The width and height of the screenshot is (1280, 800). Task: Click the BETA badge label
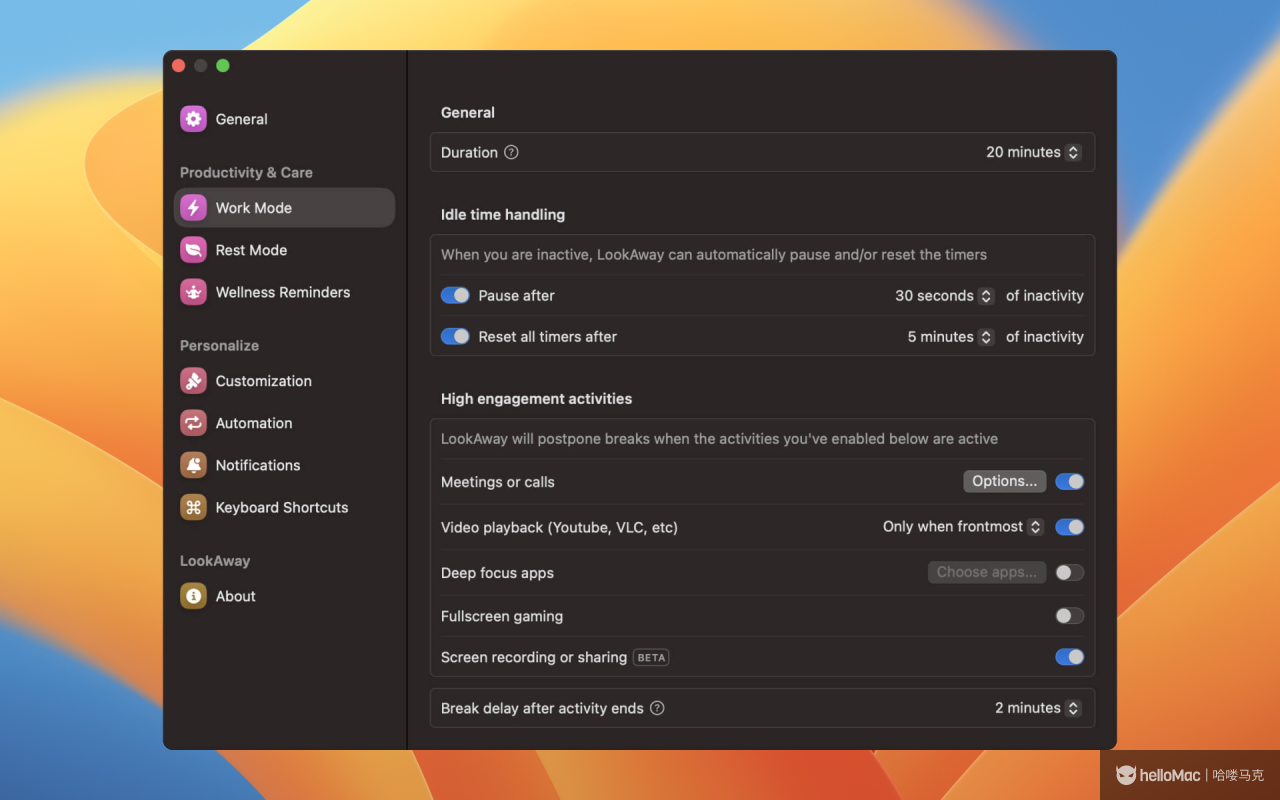(651, 657)
